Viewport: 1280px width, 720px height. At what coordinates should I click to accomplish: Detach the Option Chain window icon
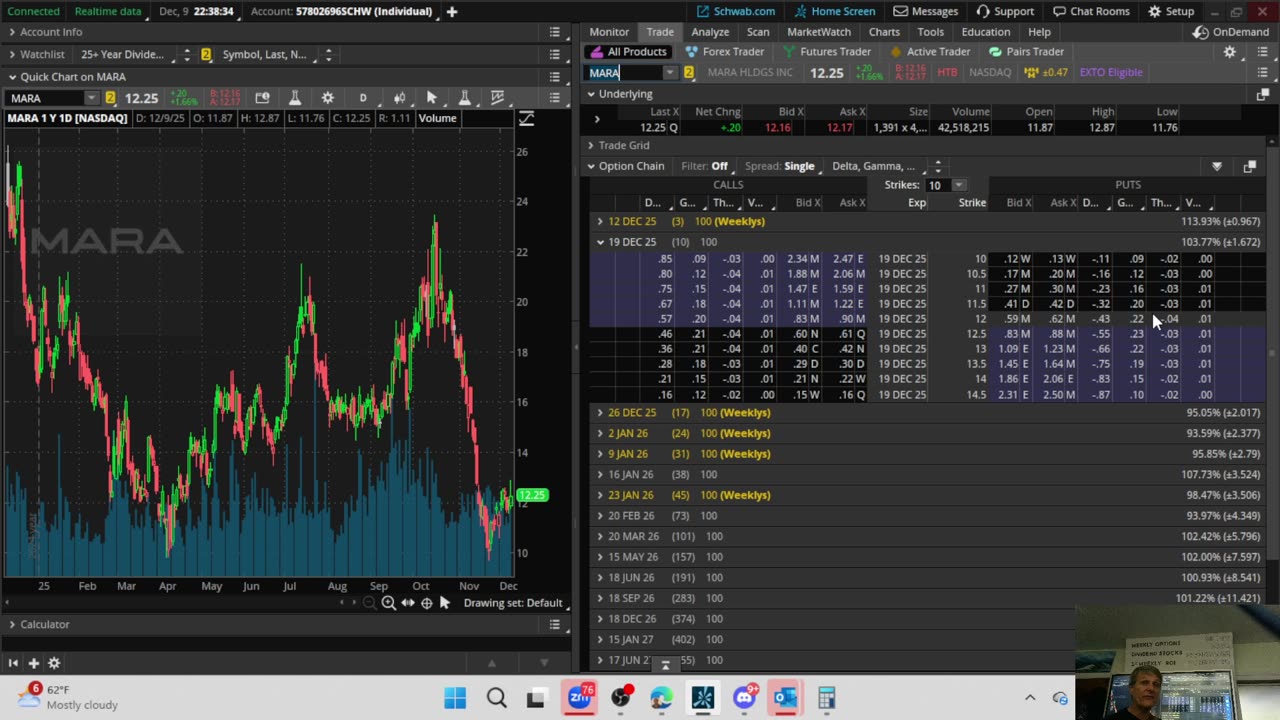(1249, 166)
